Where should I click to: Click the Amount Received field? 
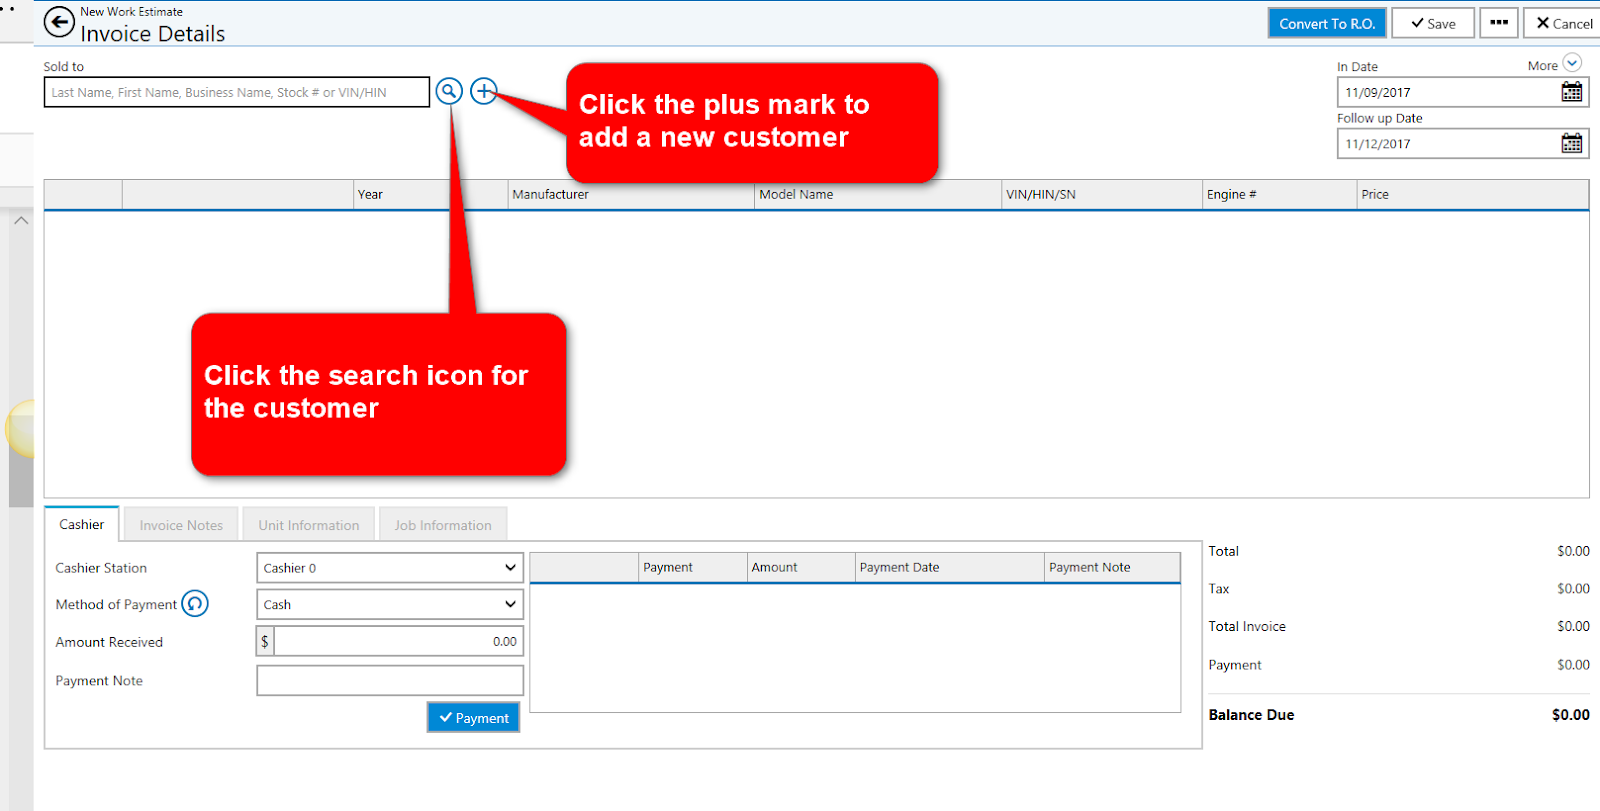point(398,641)
